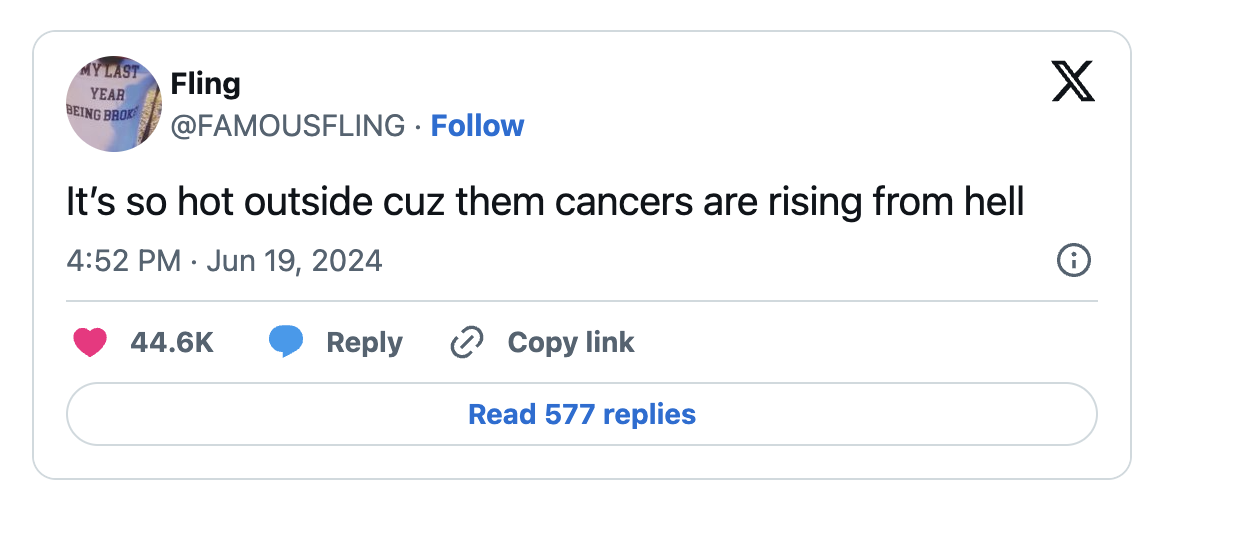The height and width of the screenshot is (546, 1240).
Task: Click the tweet text about cancers rising
Action: point(545,202)
